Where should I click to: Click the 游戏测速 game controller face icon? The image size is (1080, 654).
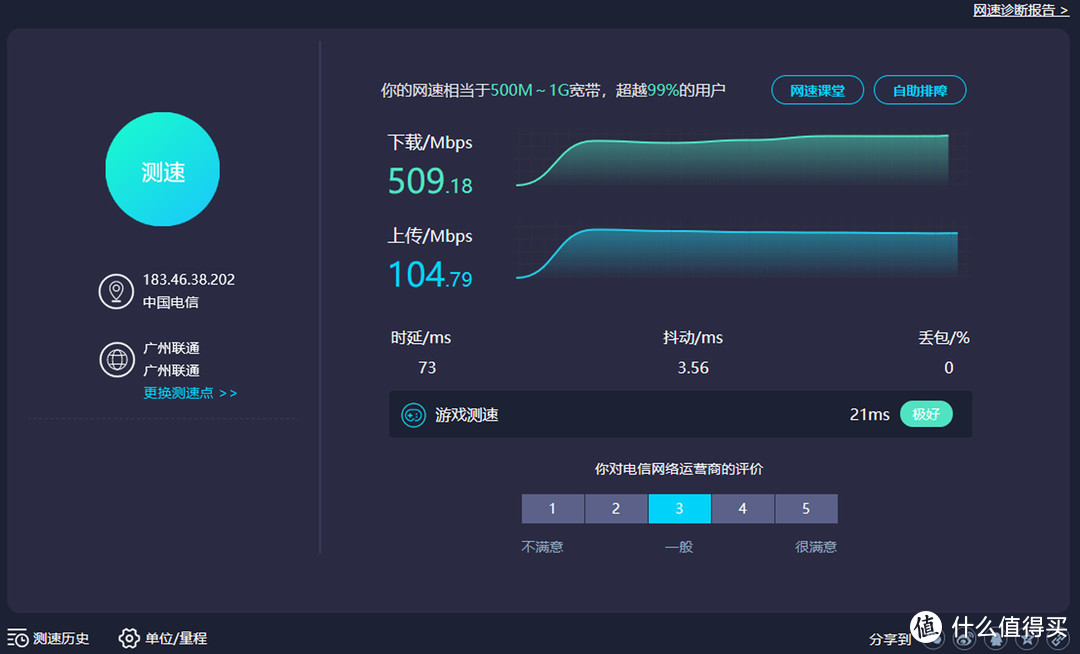point(414,413)
